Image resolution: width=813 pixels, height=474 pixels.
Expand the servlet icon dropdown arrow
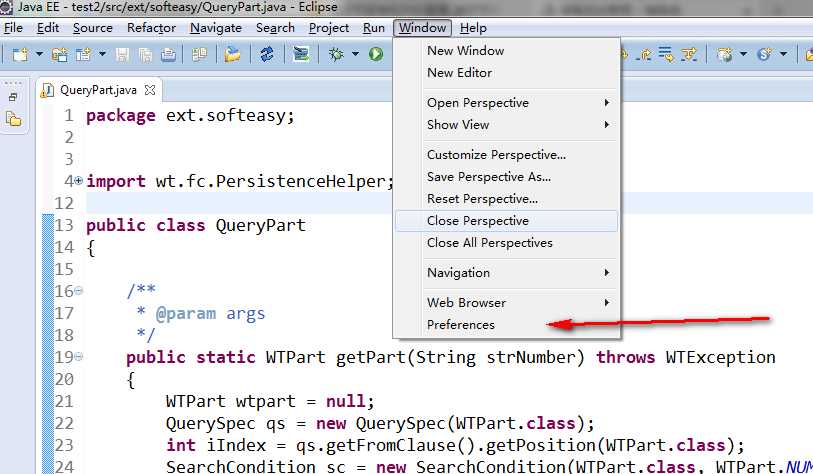coord(783,54)
